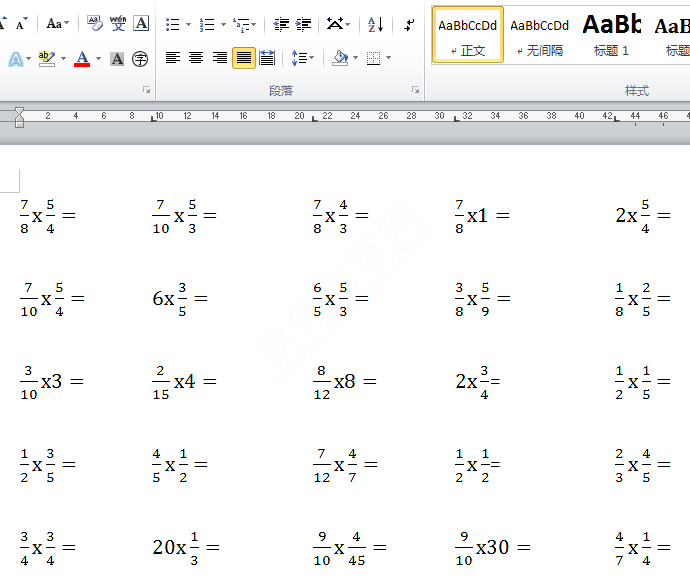Click the Clear Formatting eraser icon
Image resolution: width=690 pixels, height=585 pixels.
tap(95, 23)
